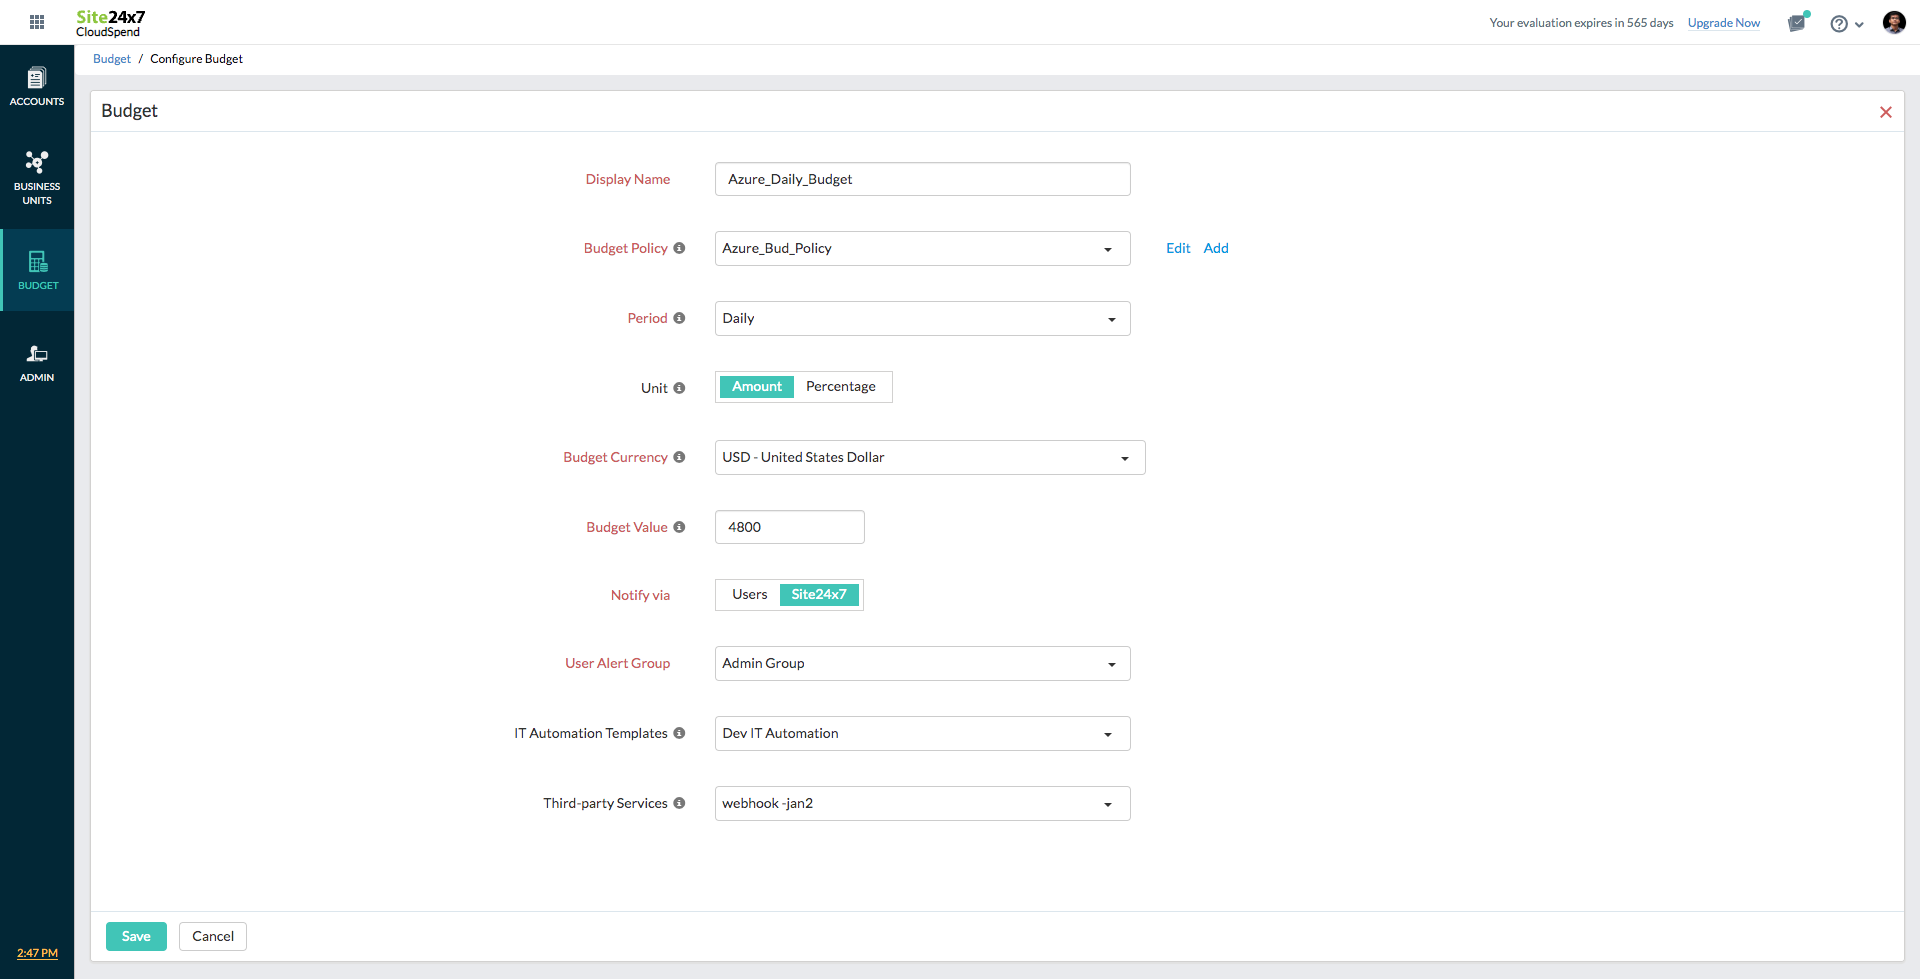Click the announcements megaphone icon
Screen dimensions: 1920x979
click(1797, 23)
